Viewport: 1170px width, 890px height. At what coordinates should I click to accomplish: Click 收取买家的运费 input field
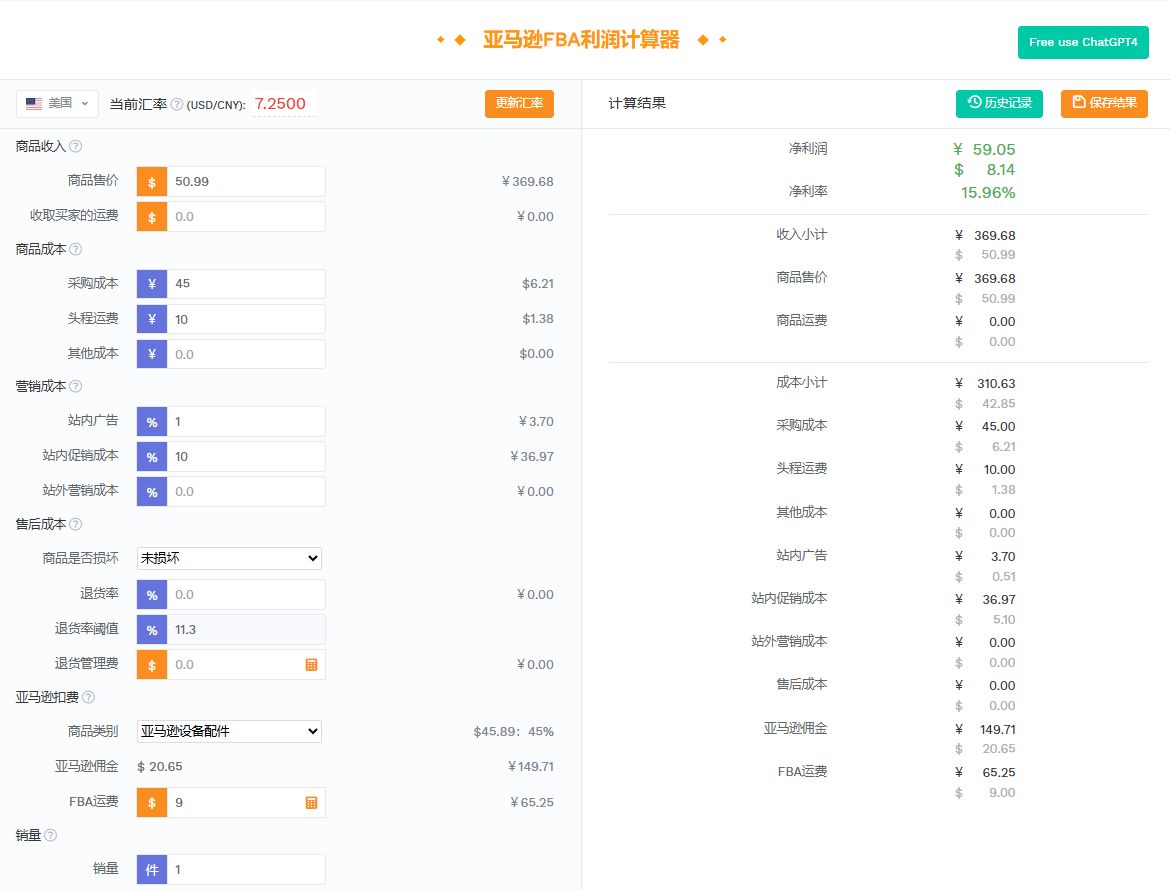245,216
